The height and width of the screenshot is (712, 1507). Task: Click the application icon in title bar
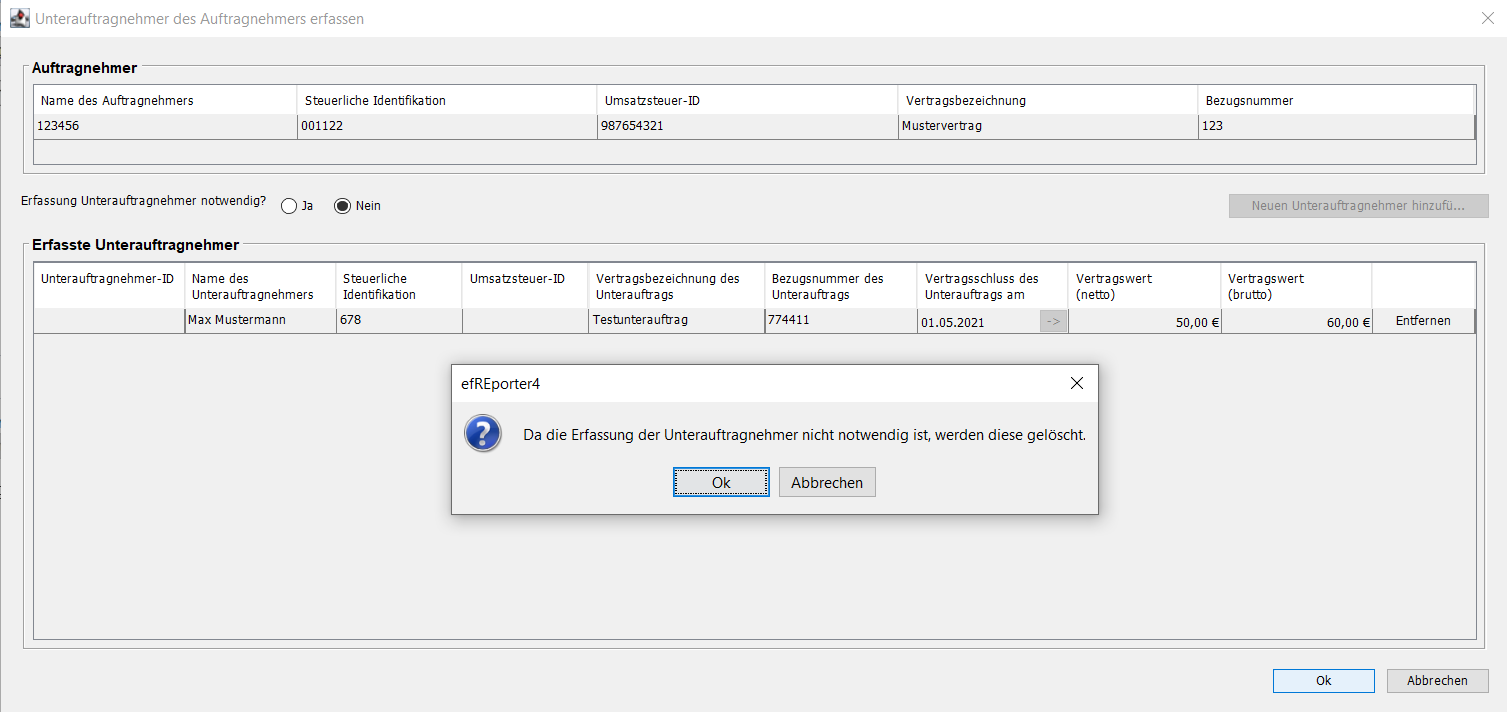coord(19,18)
